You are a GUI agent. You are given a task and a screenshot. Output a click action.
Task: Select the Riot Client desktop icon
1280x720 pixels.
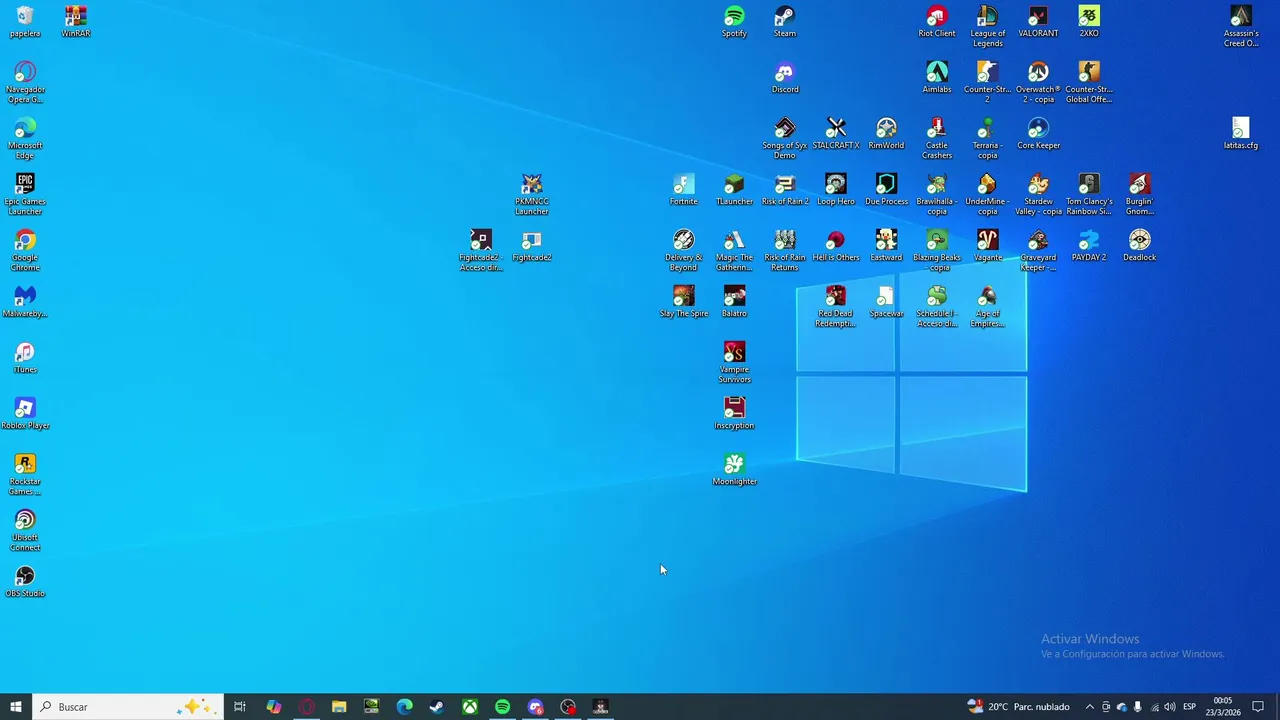(x=937, y=22)
